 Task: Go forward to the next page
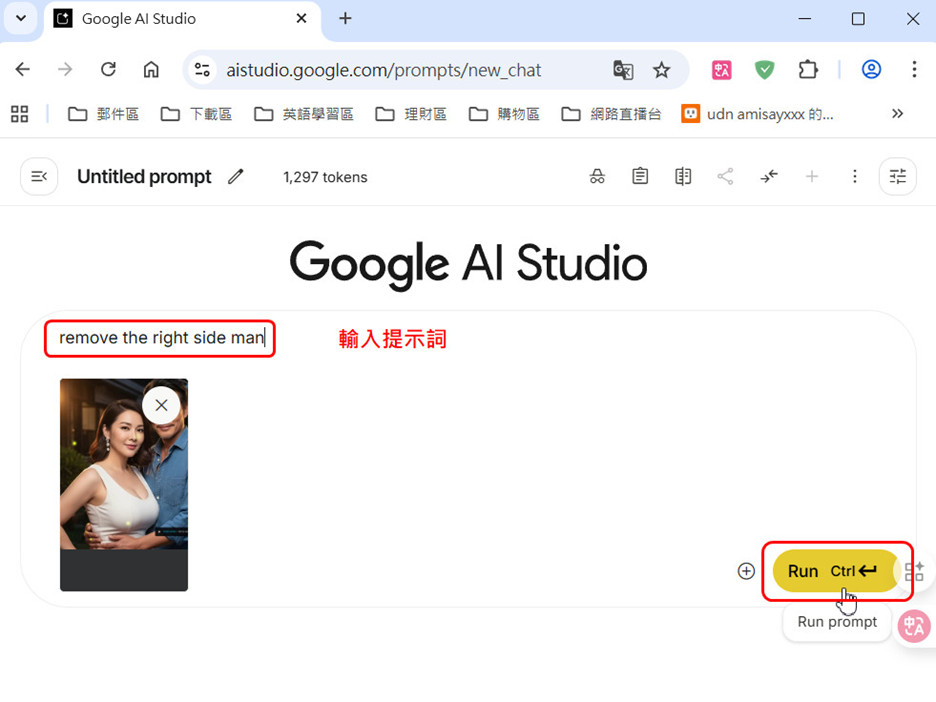click(x=65, y=70)
